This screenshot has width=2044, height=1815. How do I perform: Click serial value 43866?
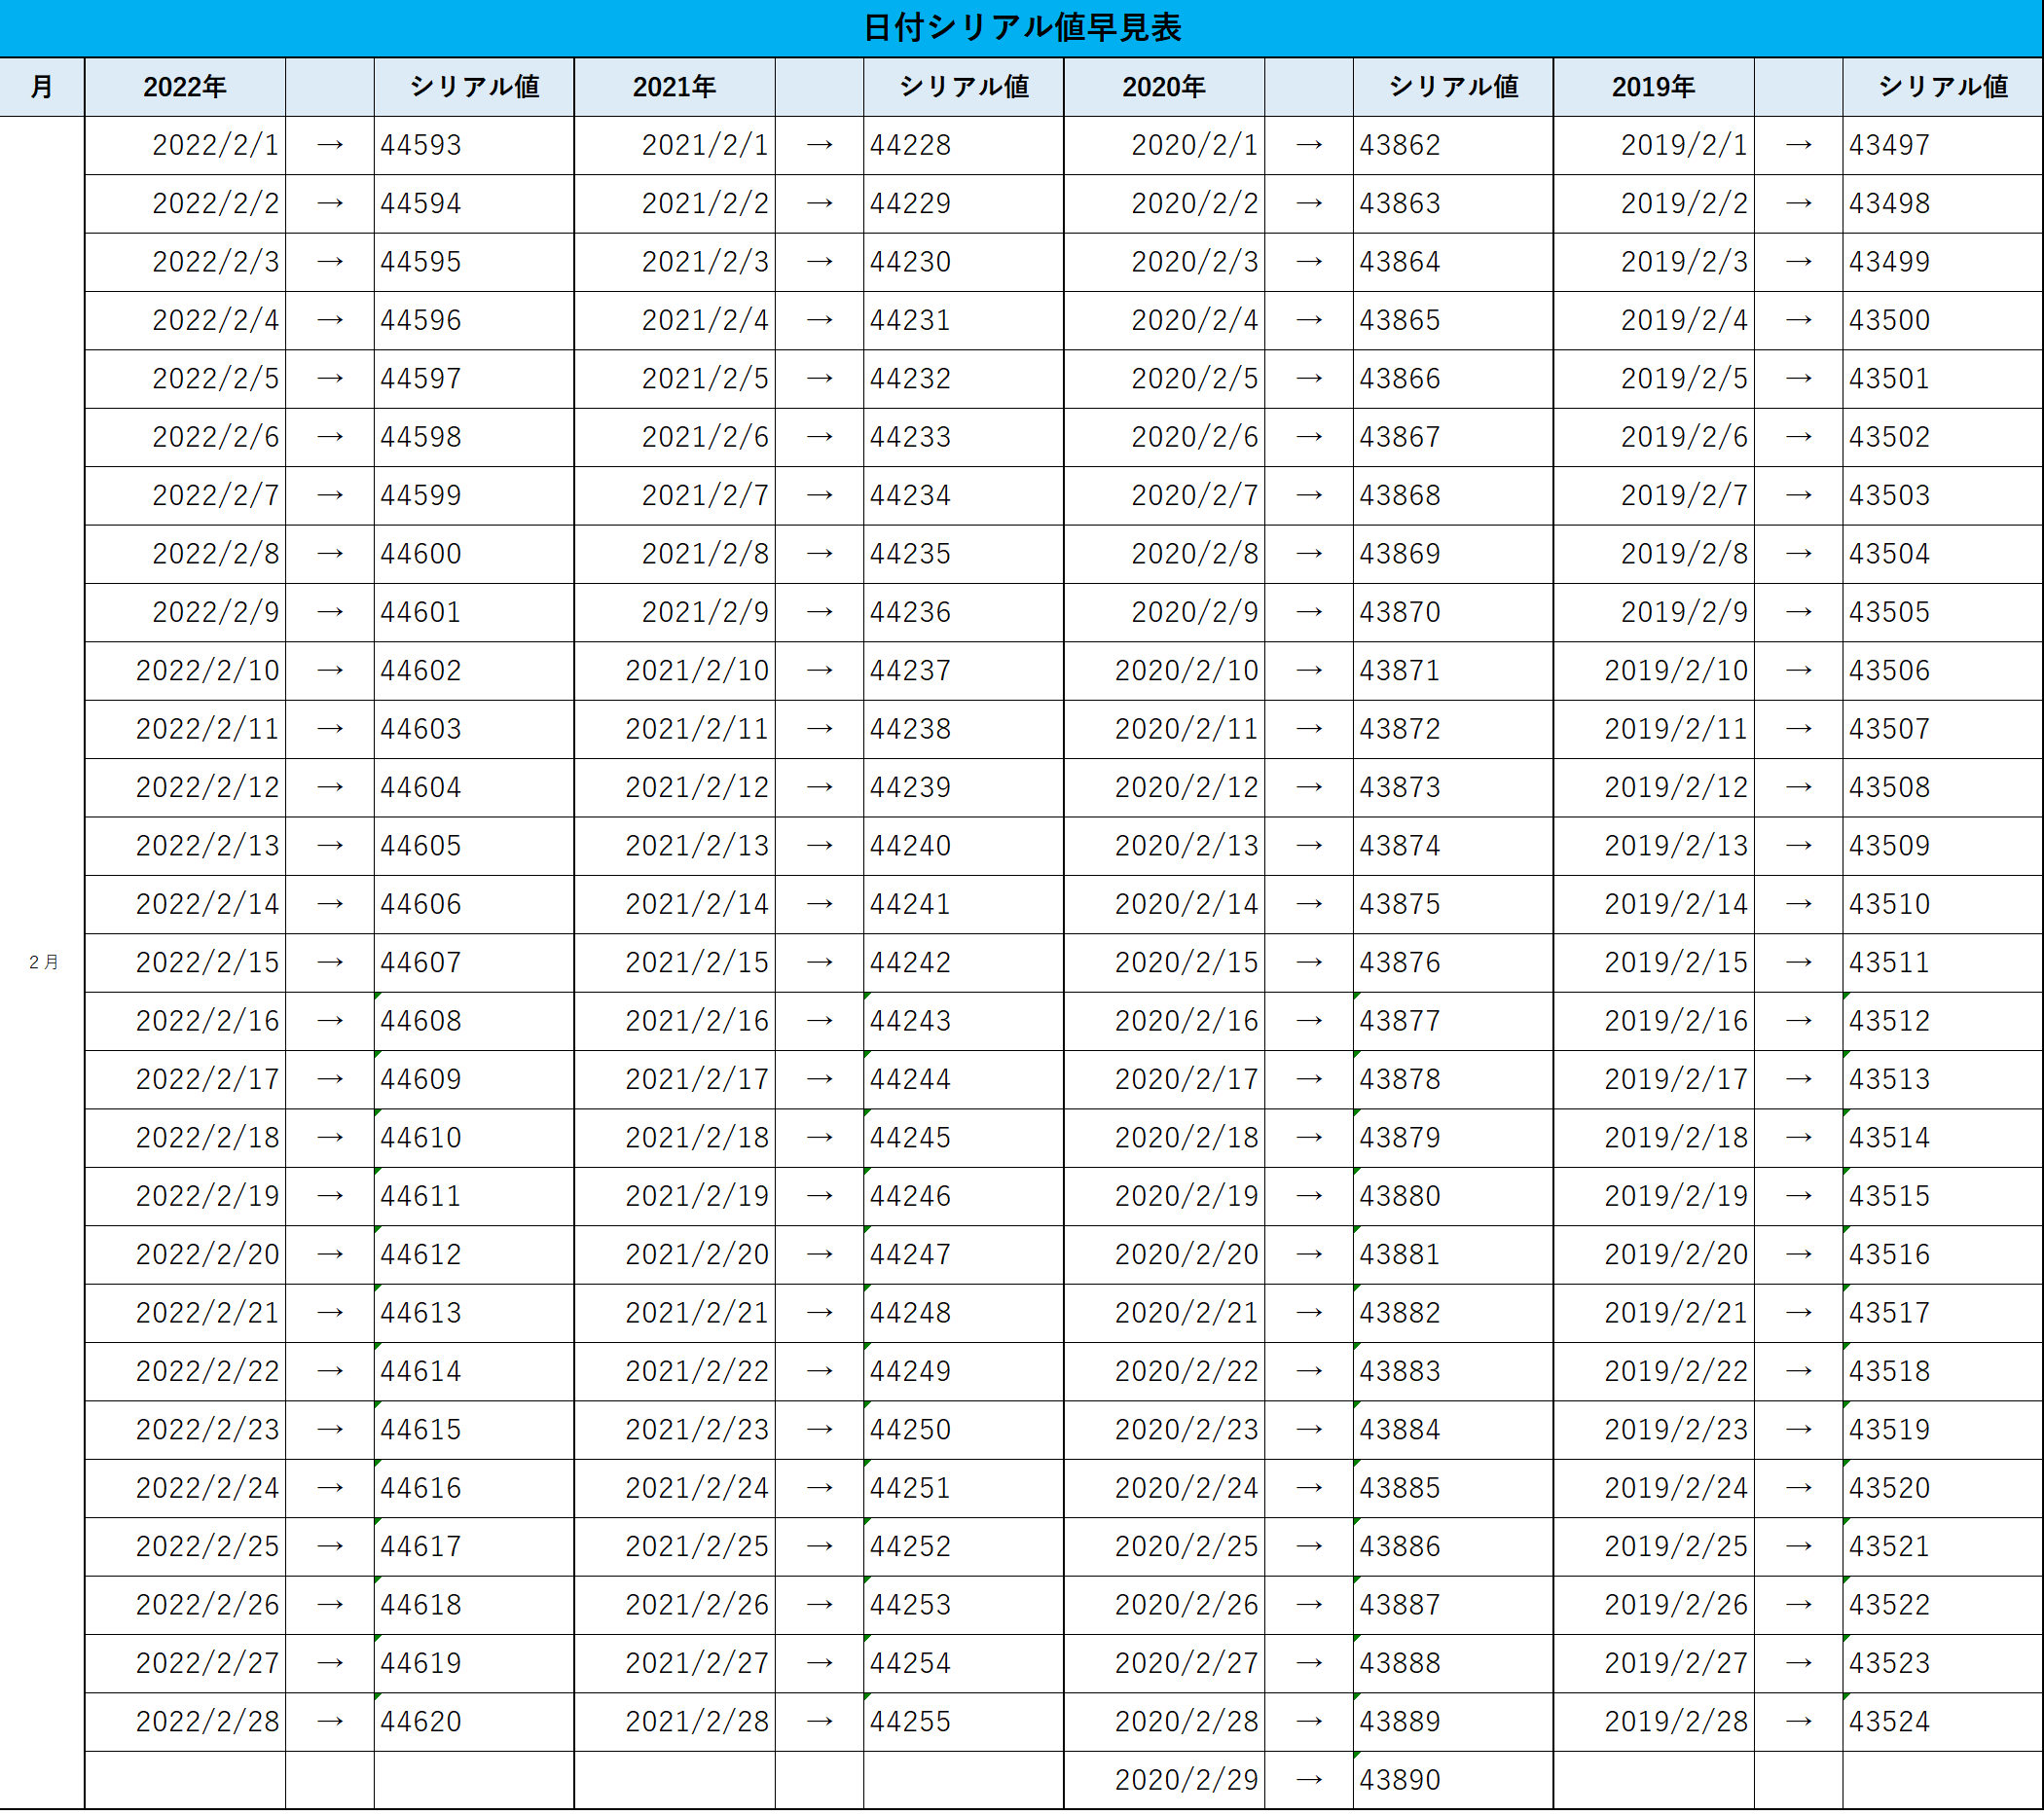pos(1453,379)
